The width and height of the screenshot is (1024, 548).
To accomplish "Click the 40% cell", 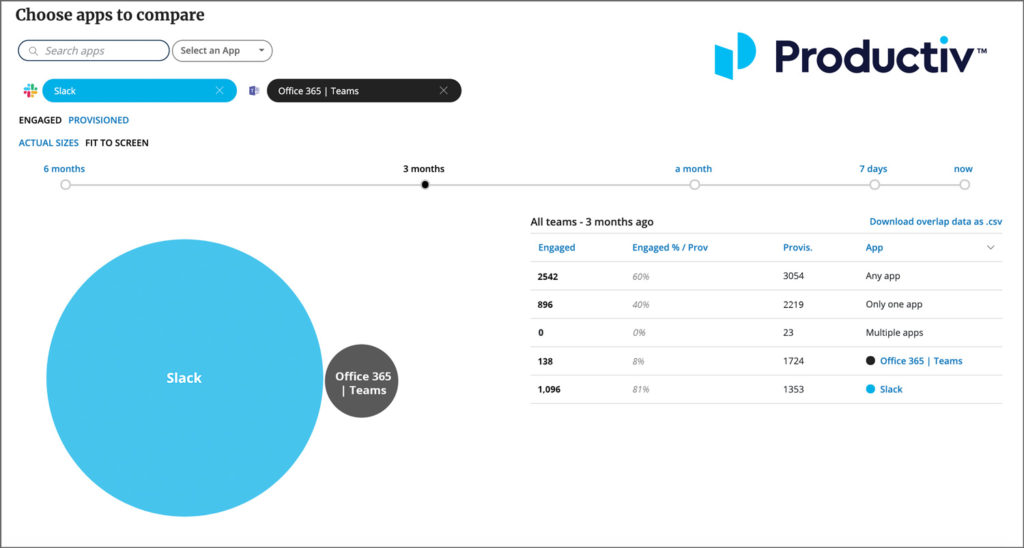I will [641, 304].
